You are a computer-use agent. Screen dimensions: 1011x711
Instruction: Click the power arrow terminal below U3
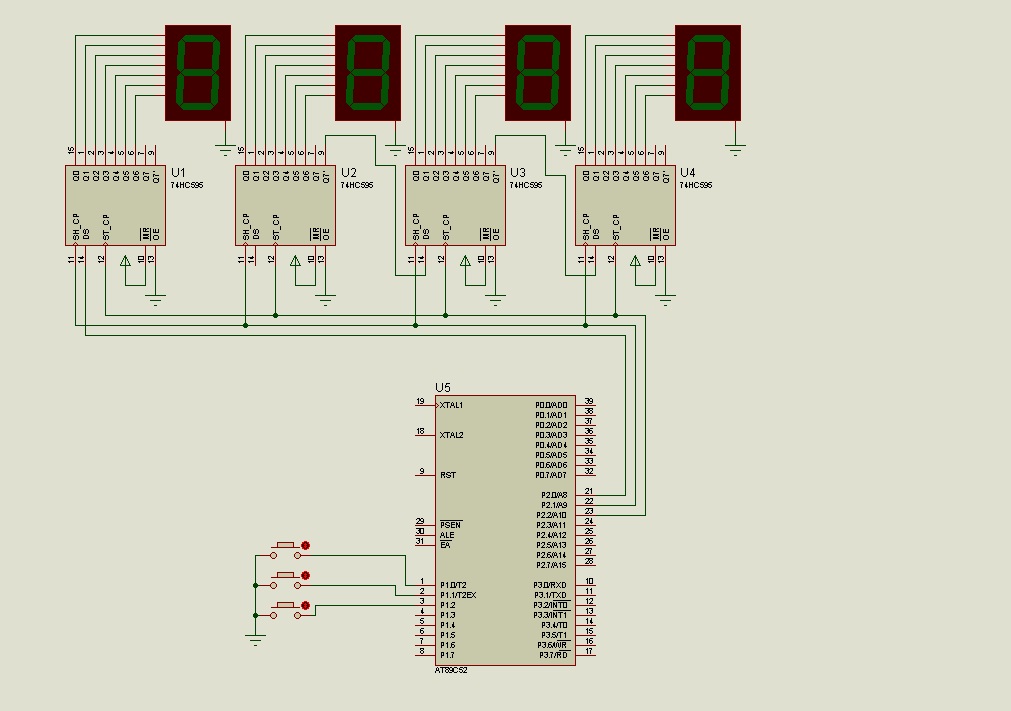465,260
